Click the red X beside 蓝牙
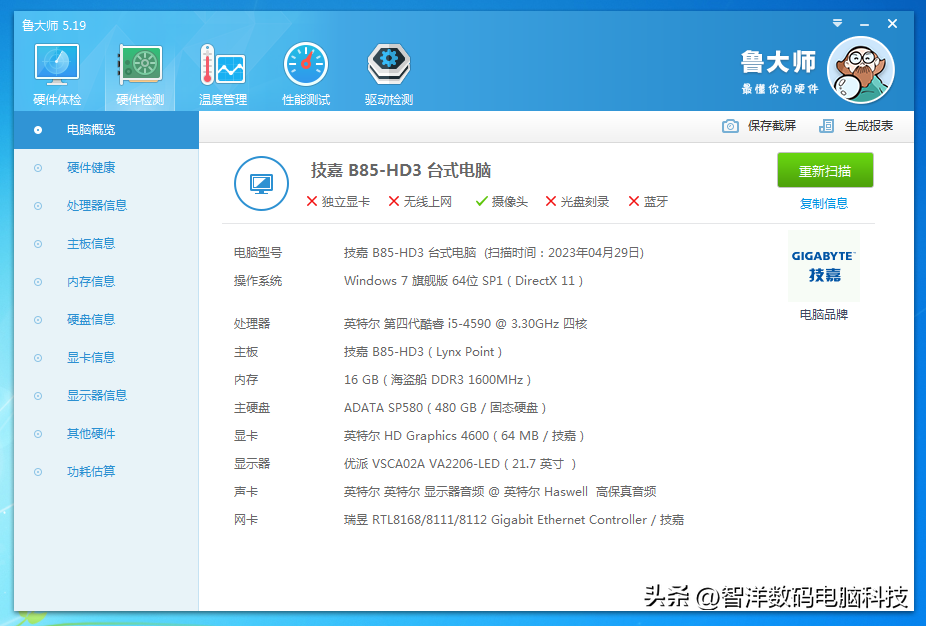The width and height of the screenshot is (926, 626). [x=634, y=201]
